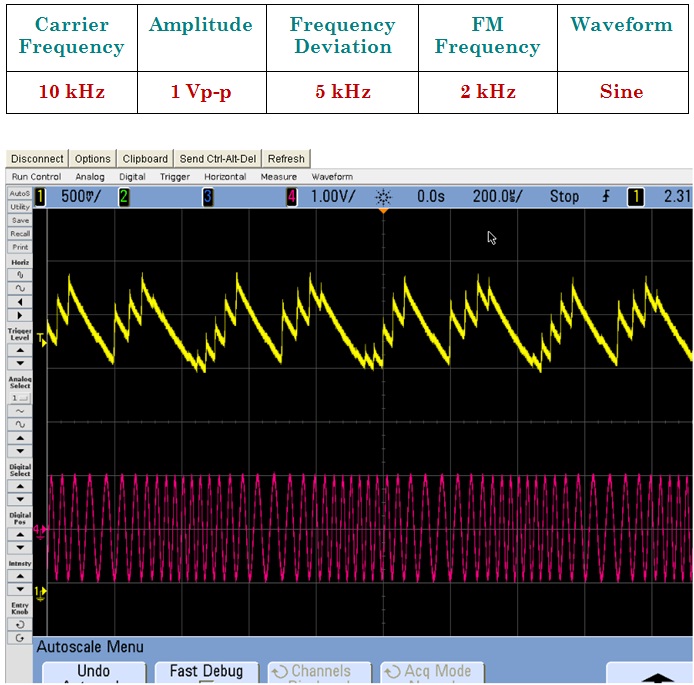
Task: Click channel 3 indicator in status bar
Action: pyautogui.click(x=208, y=196)
